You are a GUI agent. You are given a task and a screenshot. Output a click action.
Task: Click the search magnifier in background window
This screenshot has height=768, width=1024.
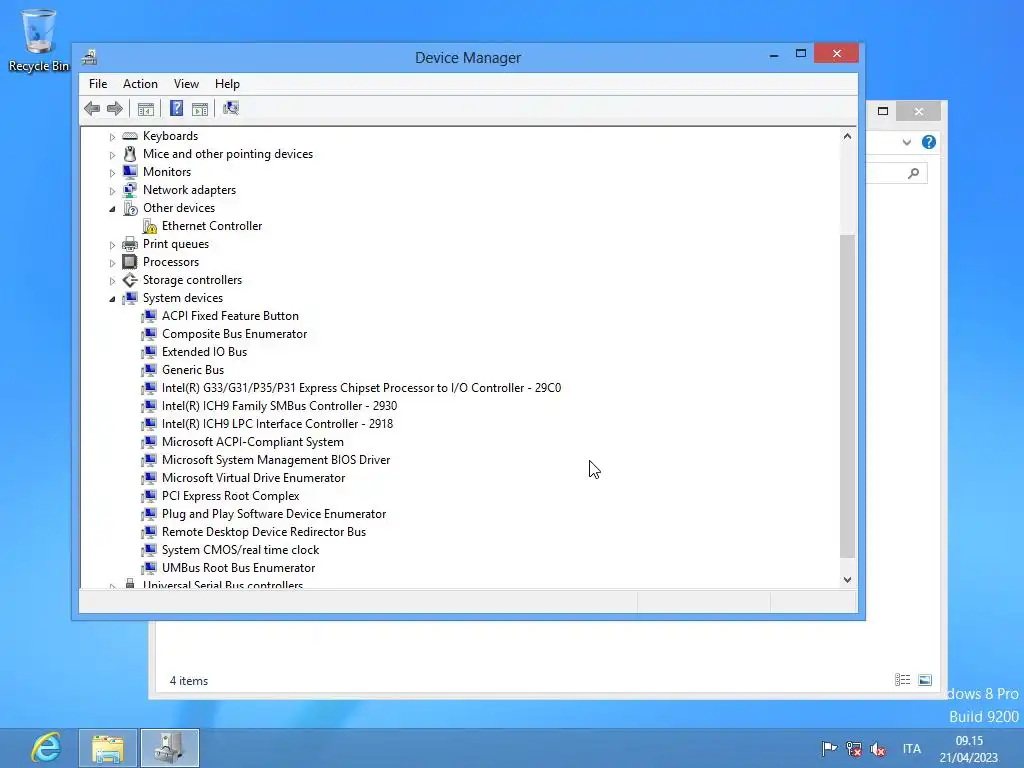(x=914, y=173)
